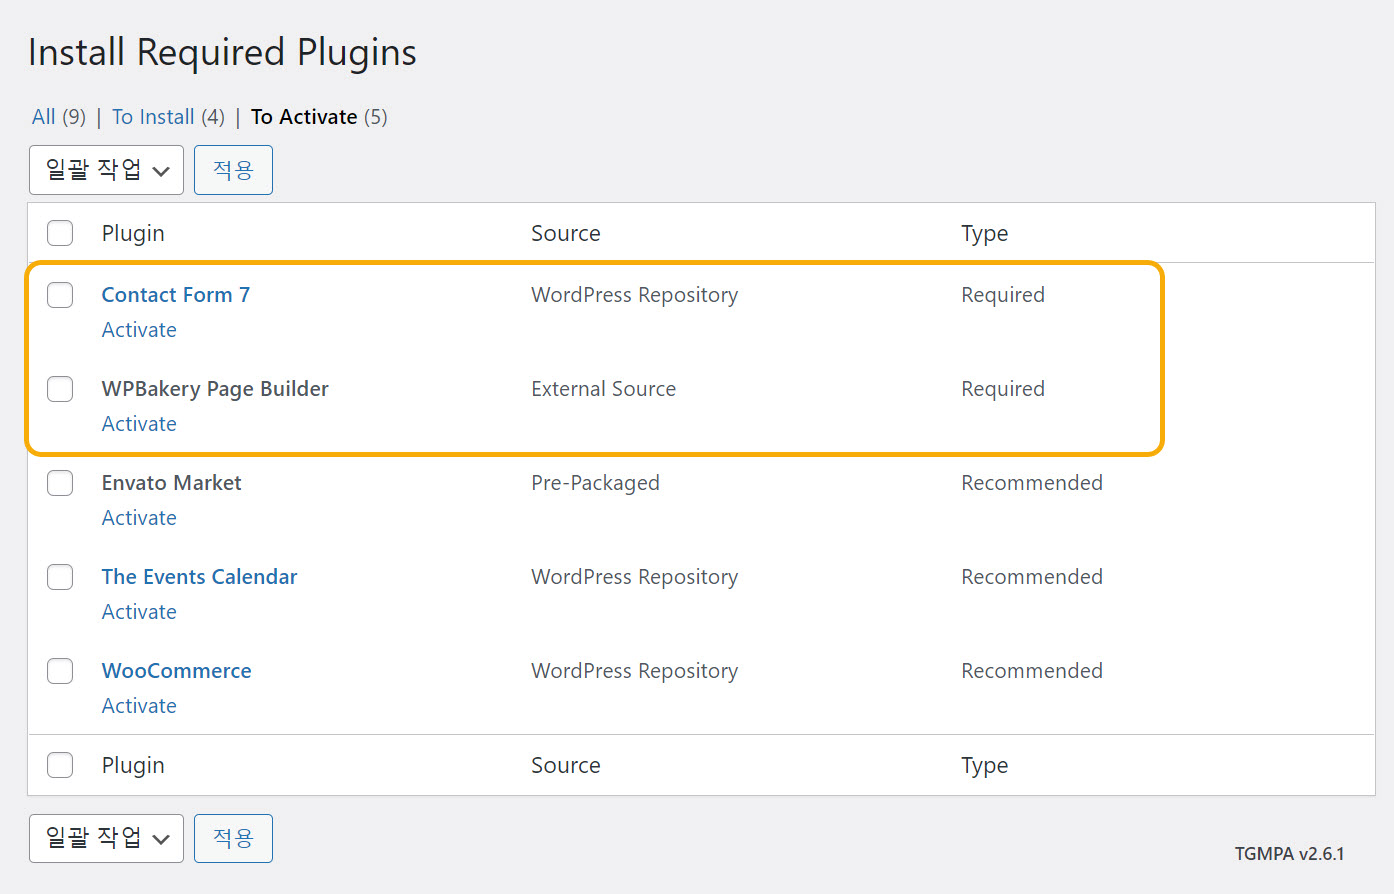Tick the WPBakery Page Builder checkbox
This screenshot has width=1394, height=894.
(x=60, y=389)
